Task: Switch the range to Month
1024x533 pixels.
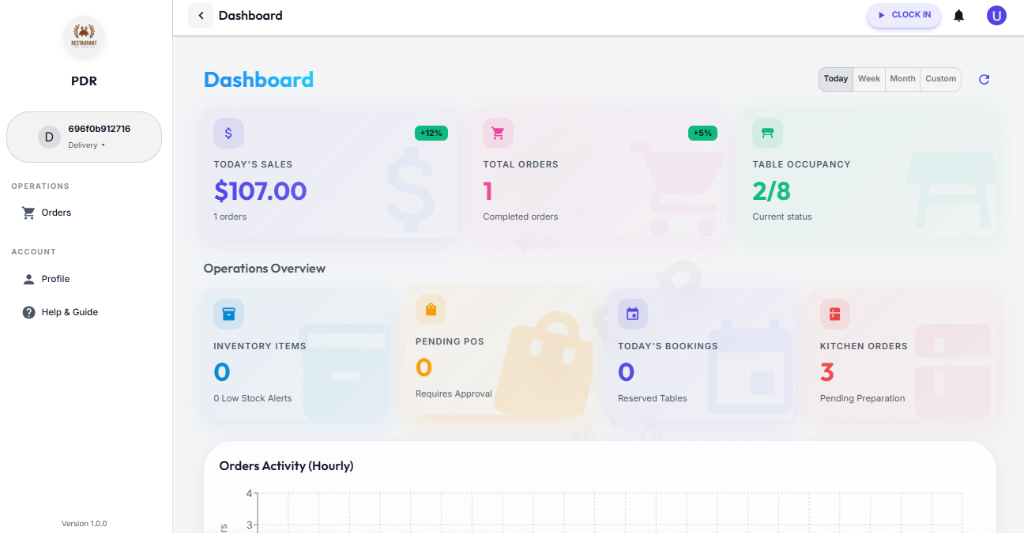Action: 902,79
